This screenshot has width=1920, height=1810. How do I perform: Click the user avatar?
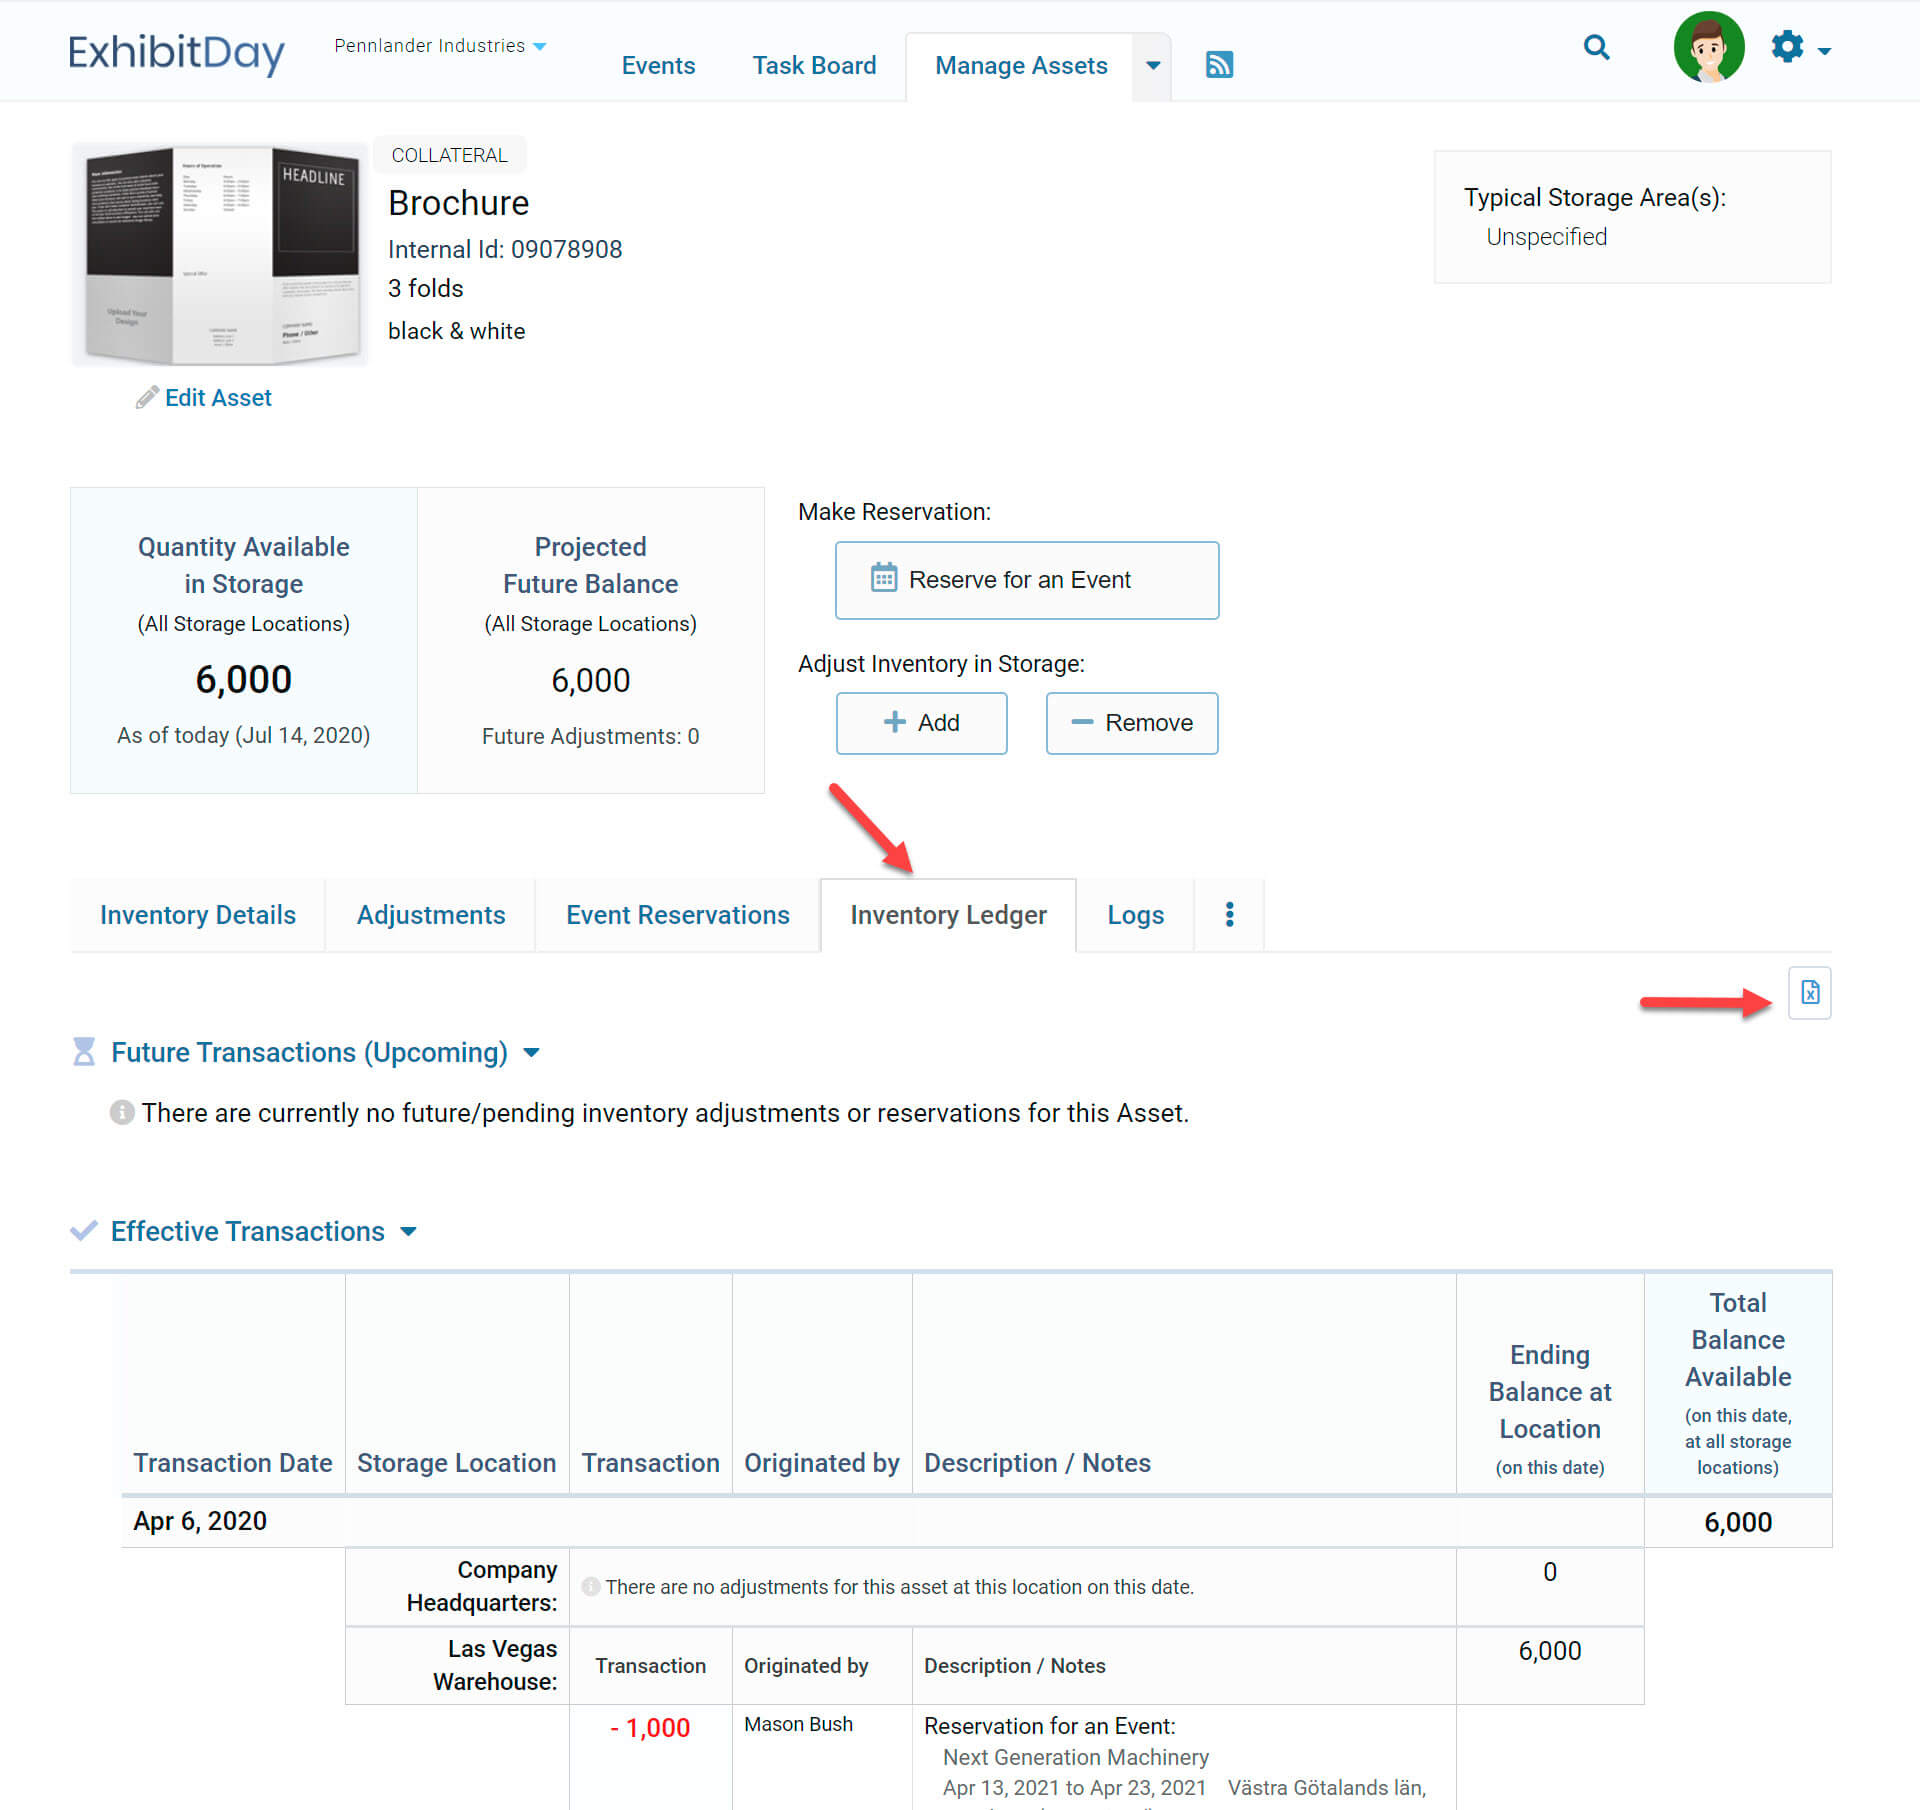tap(1709, 46)
